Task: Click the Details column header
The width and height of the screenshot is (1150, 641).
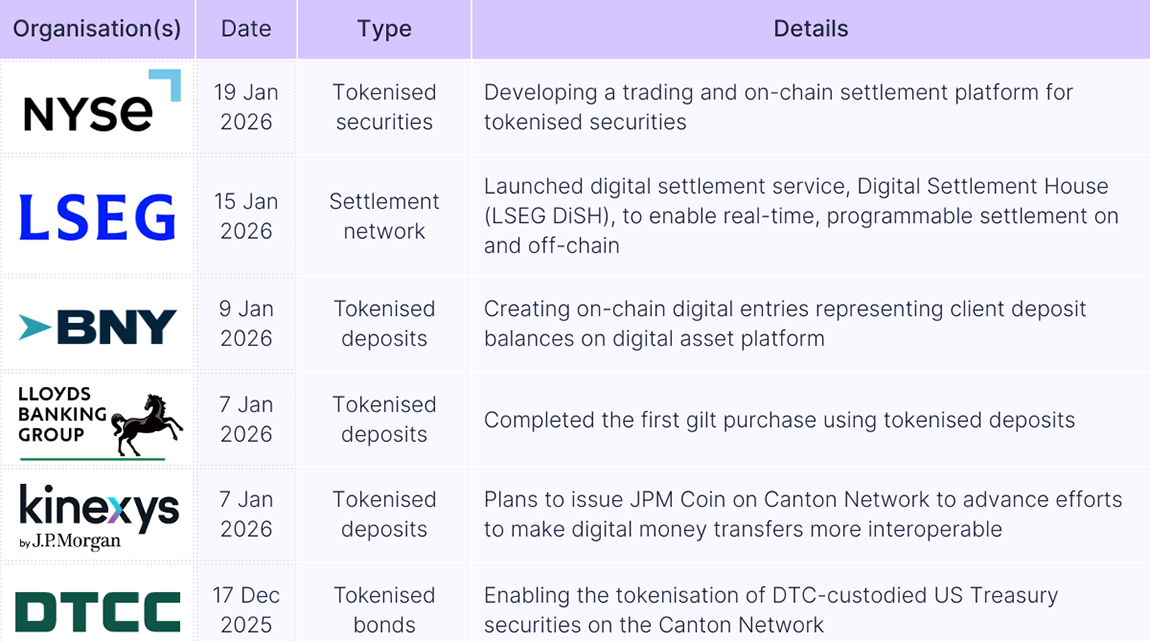Action: (x=810, y=29)
